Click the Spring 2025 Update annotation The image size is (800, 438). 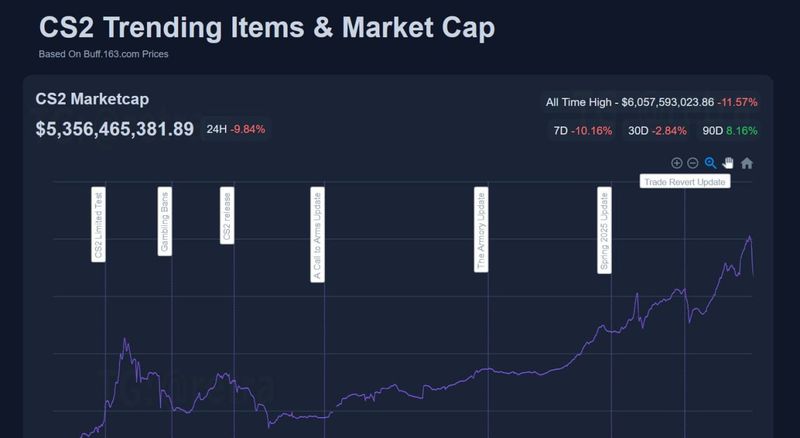(x=604, y=231)
